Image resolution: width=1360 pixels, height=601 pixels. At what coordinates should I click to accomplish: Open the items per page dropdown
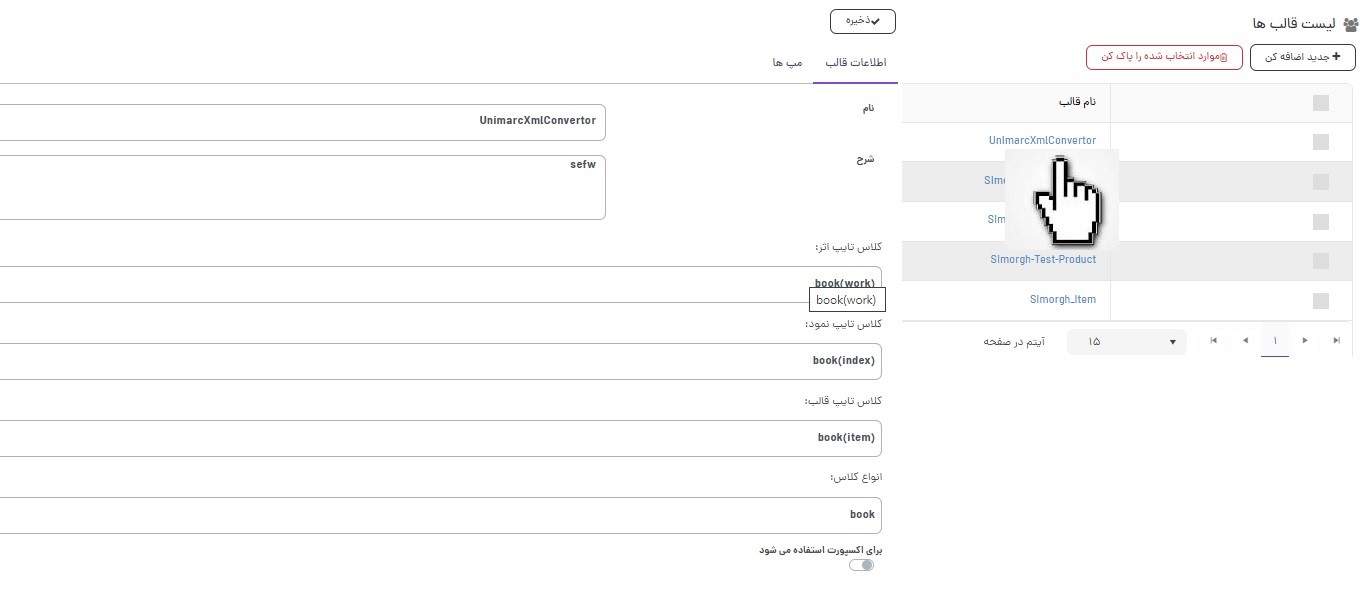tap(1126, 342)
